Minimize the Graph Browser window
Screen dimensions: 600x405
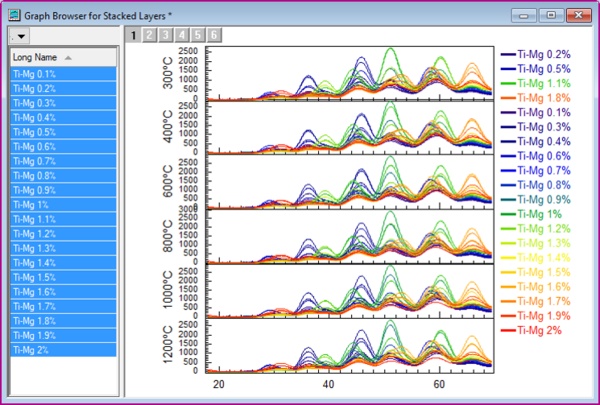click(x=523, y=16)
